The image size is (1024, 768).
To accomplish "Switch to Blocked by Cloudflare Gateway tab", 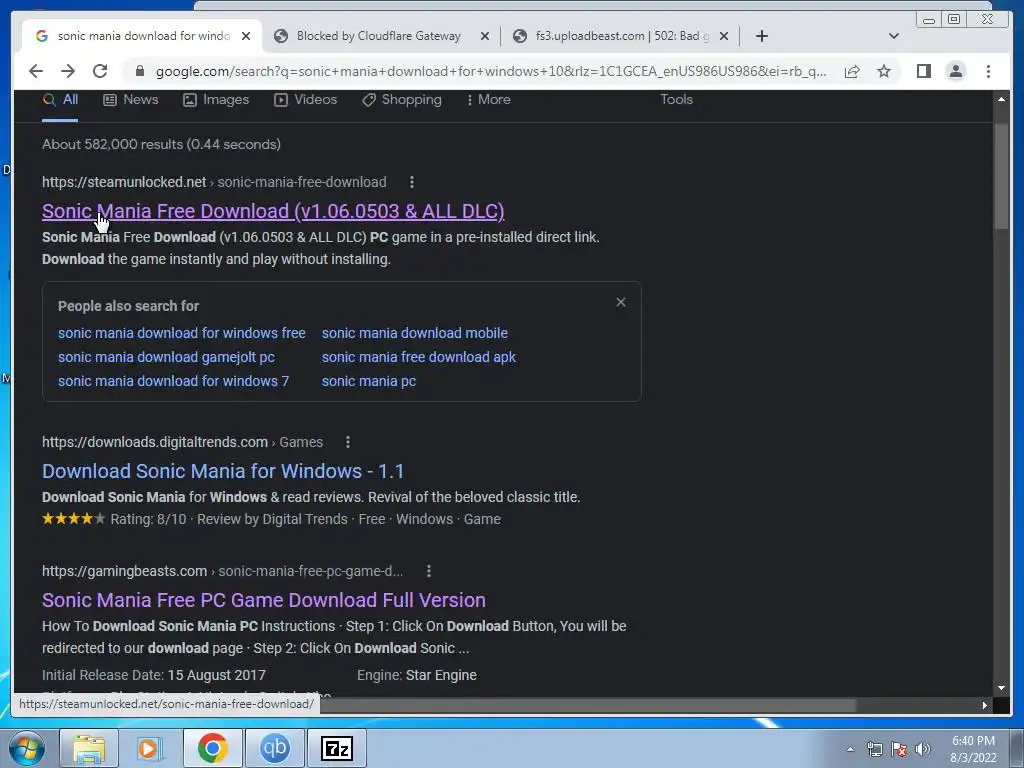I will pos(379,36).
